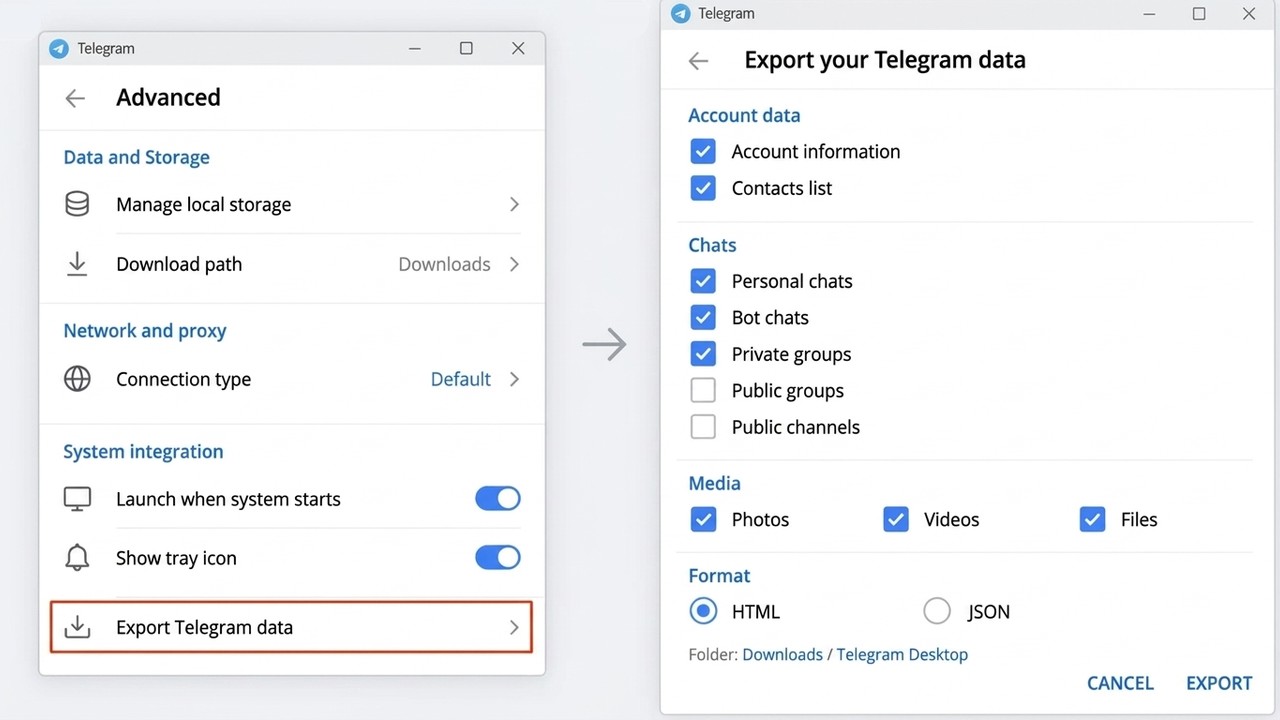Click Export Telegram data label
This screenshot has width=1280, height=720.
(x=204, y=628)
